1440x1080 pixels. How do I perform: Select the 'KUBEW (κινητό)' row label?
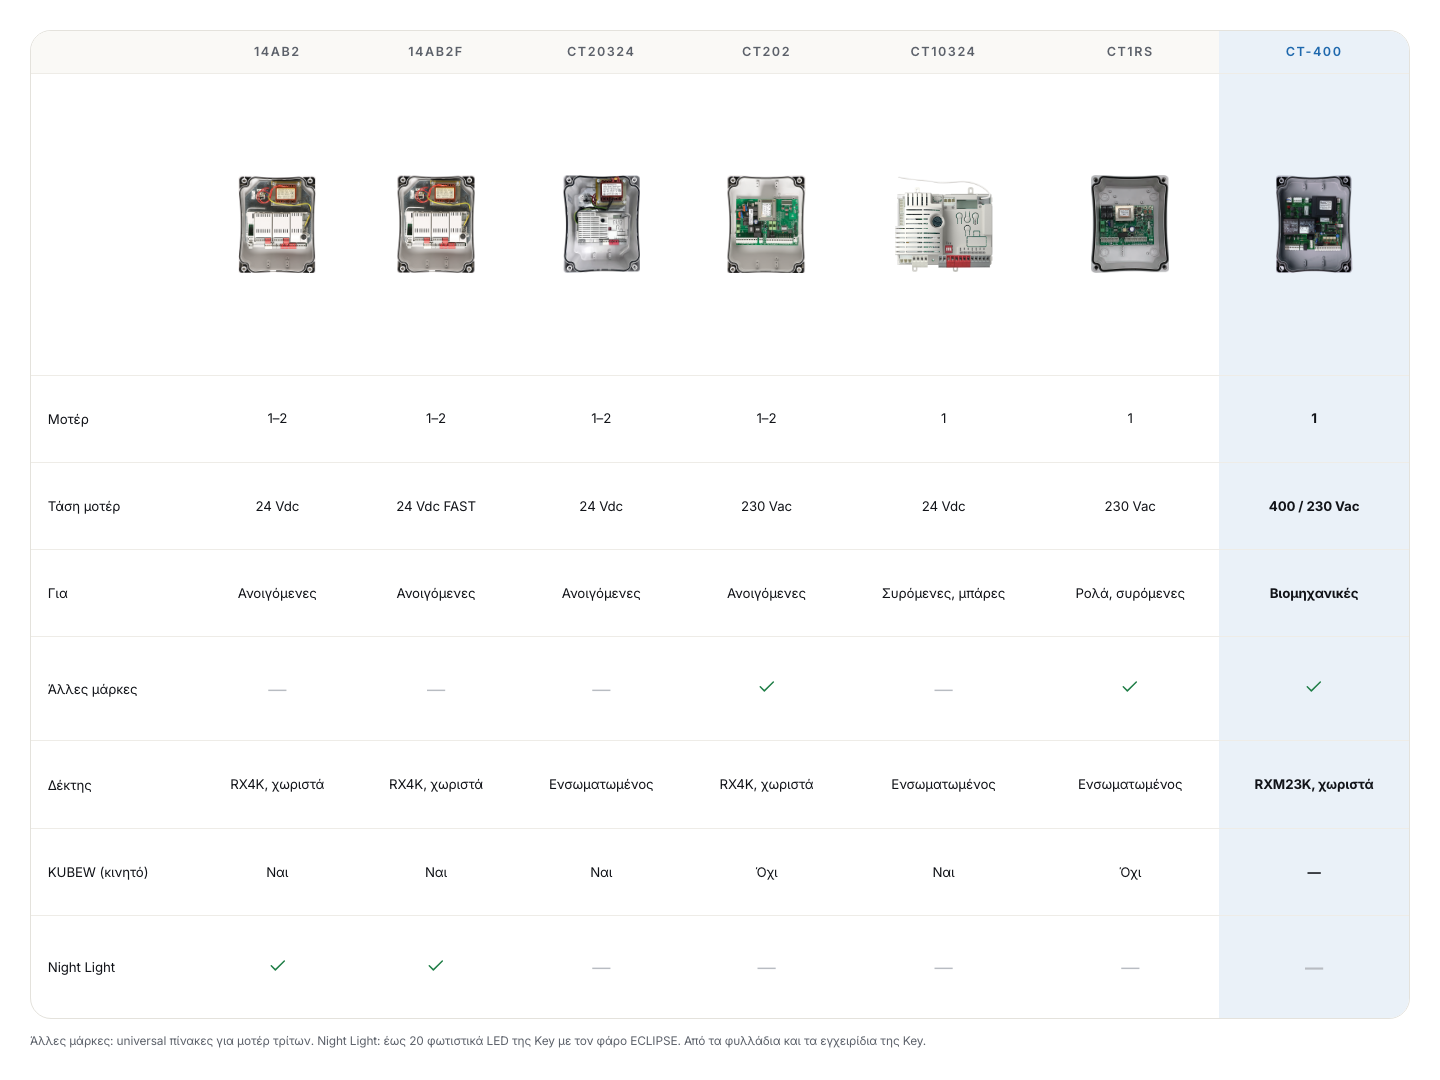[98, 872]
